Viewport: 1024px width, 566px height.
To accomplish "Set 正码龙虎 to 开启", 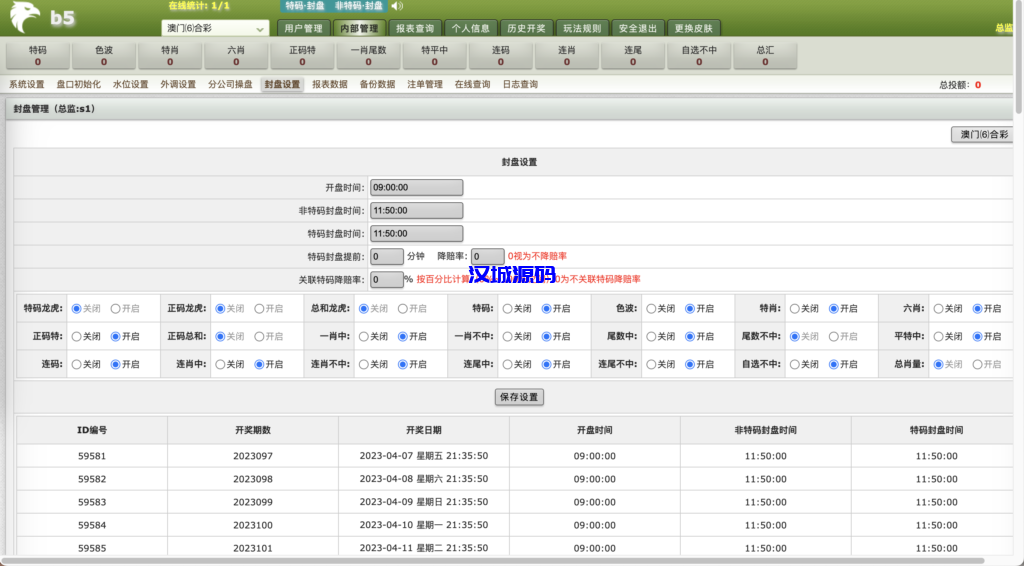I will [x=259, y=309].
